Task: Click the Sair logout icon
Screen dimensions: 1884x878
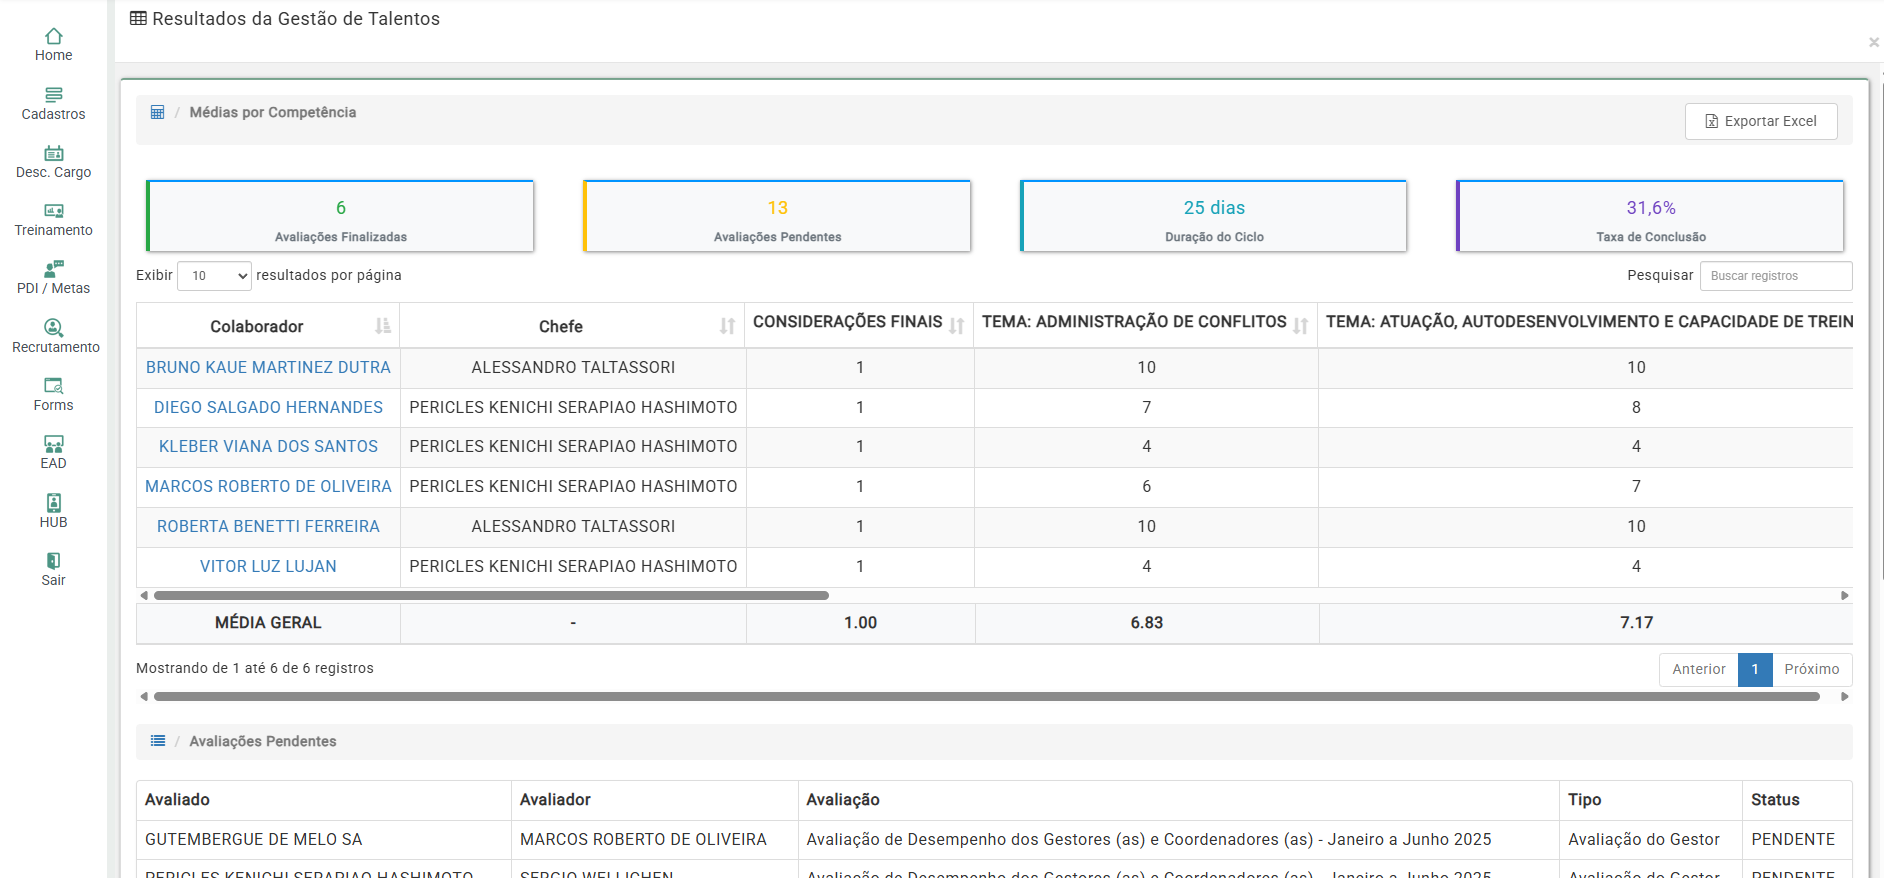Action: pos(54,561)
